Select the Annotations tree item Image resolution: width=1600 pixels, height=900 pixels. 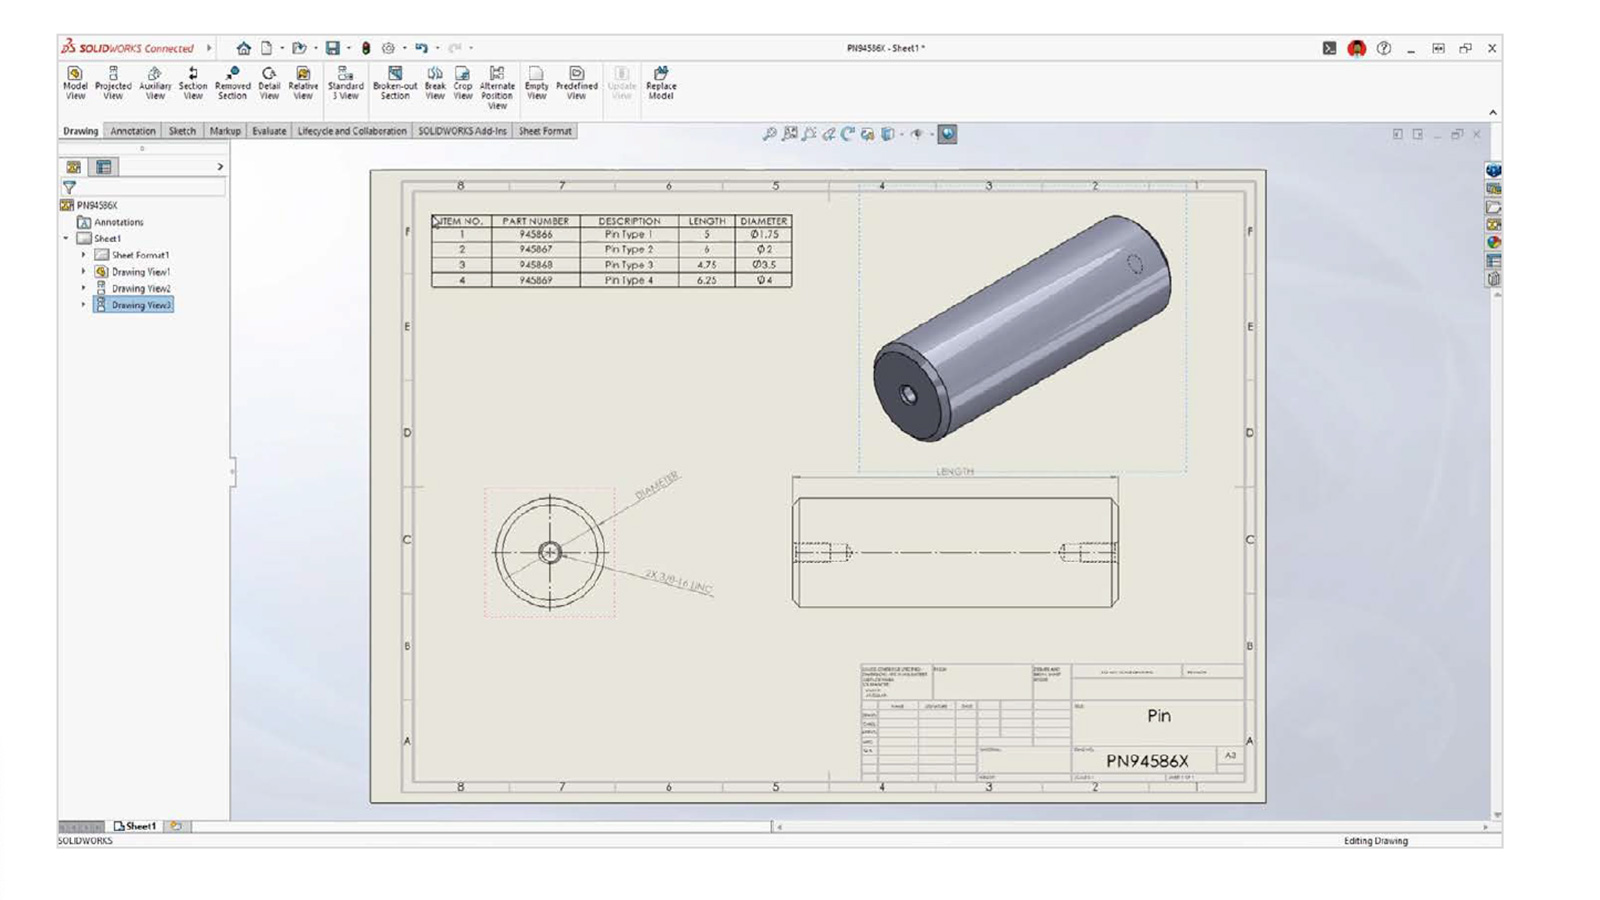(x=110, y=222)
